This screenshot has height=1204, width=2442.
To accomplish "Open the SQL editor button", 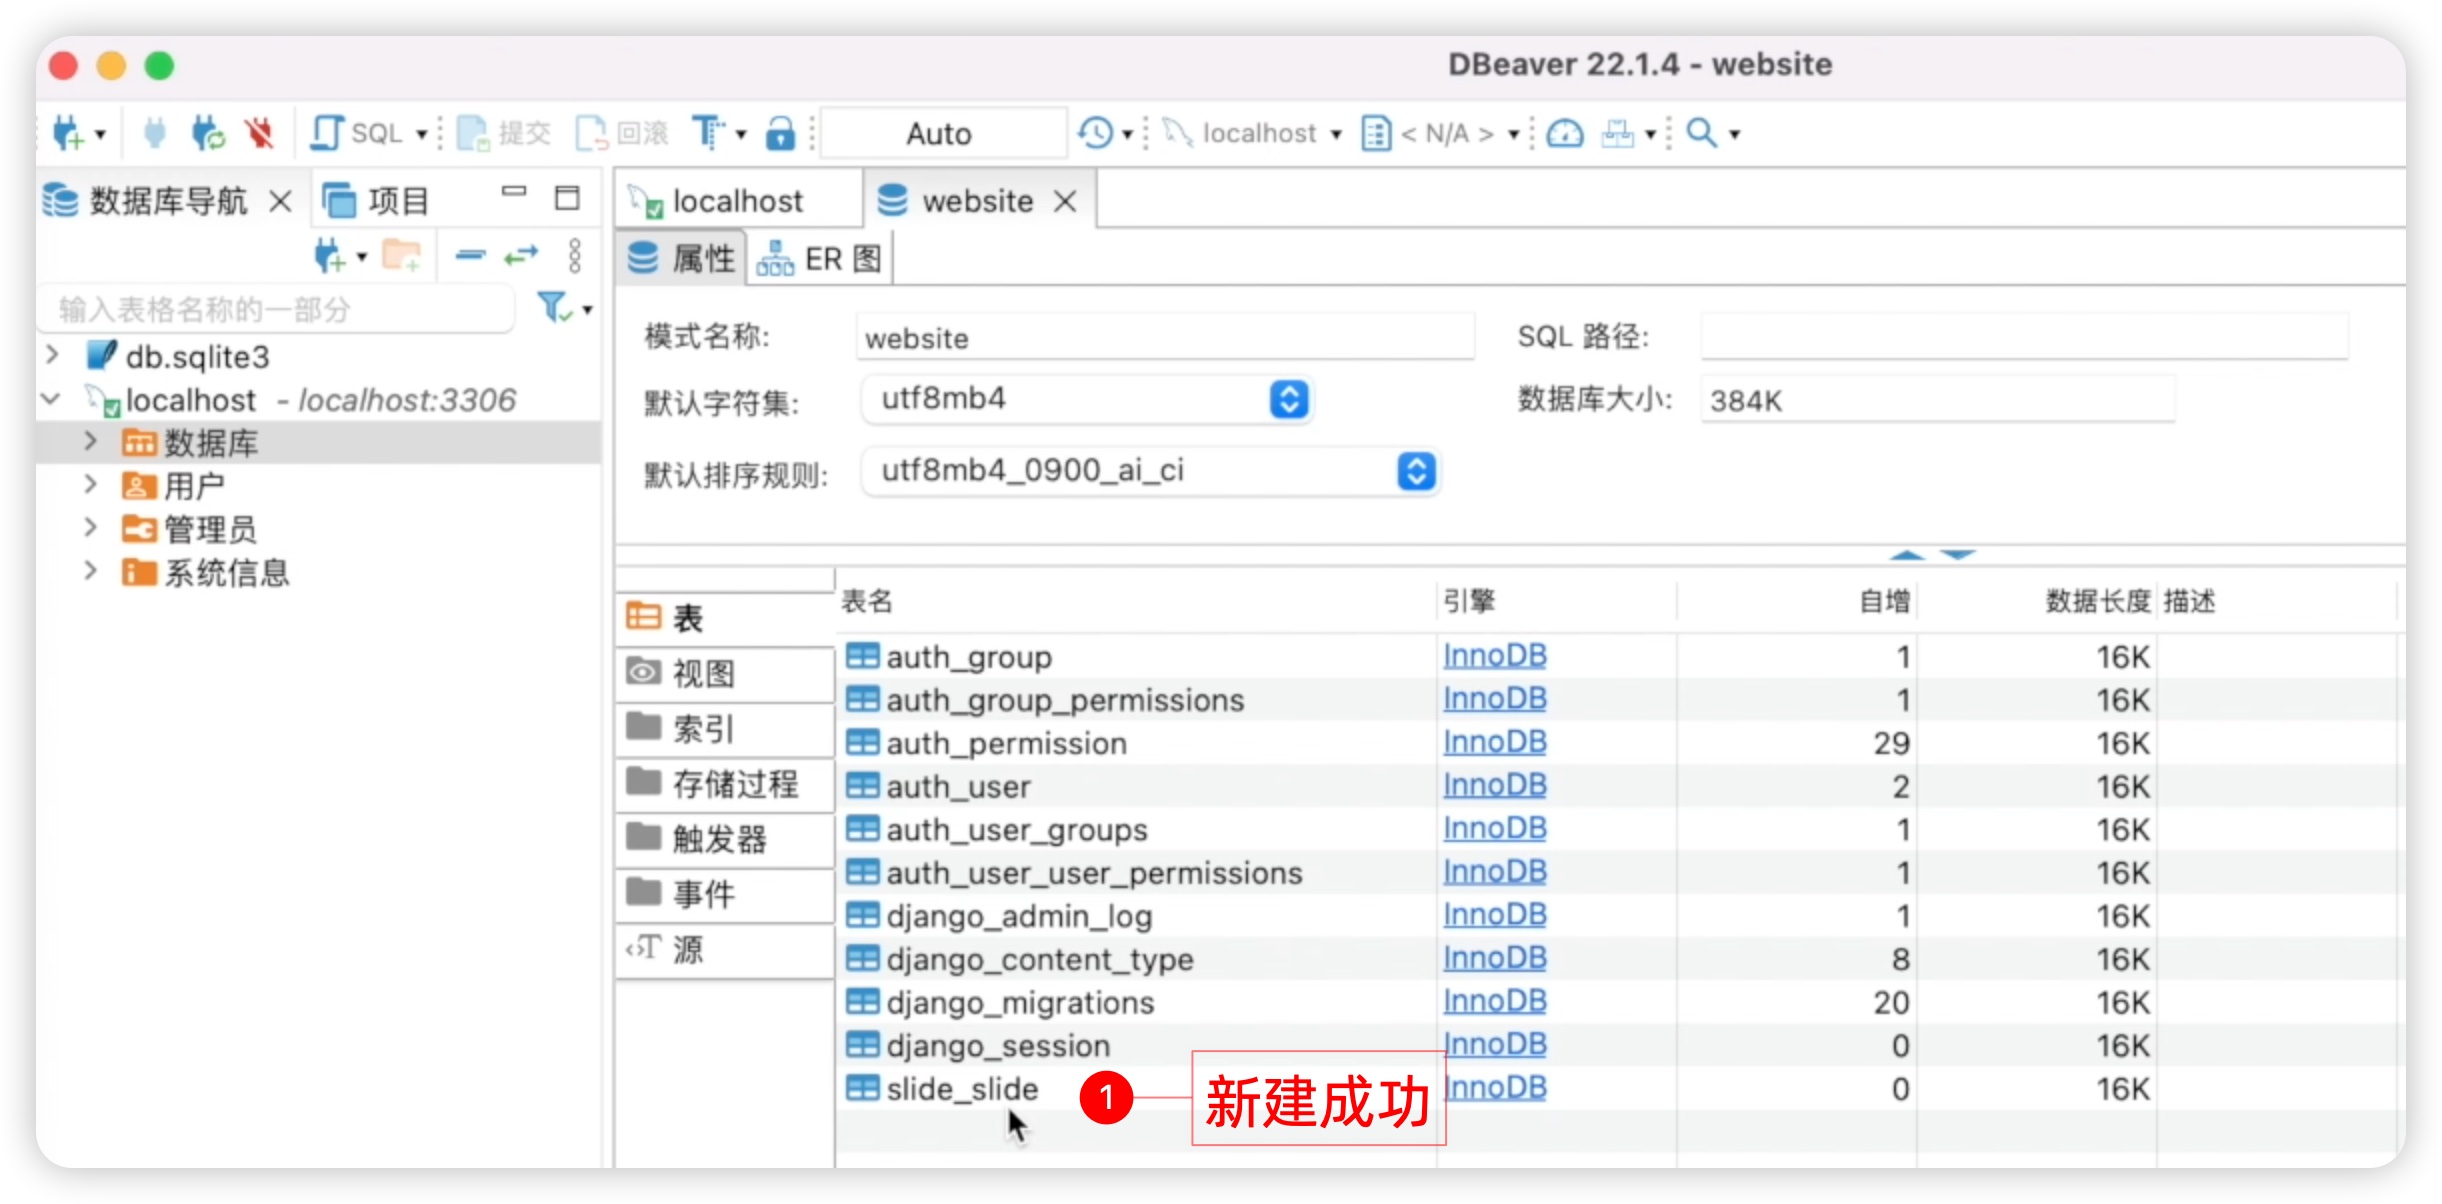I will coord(356,133).
